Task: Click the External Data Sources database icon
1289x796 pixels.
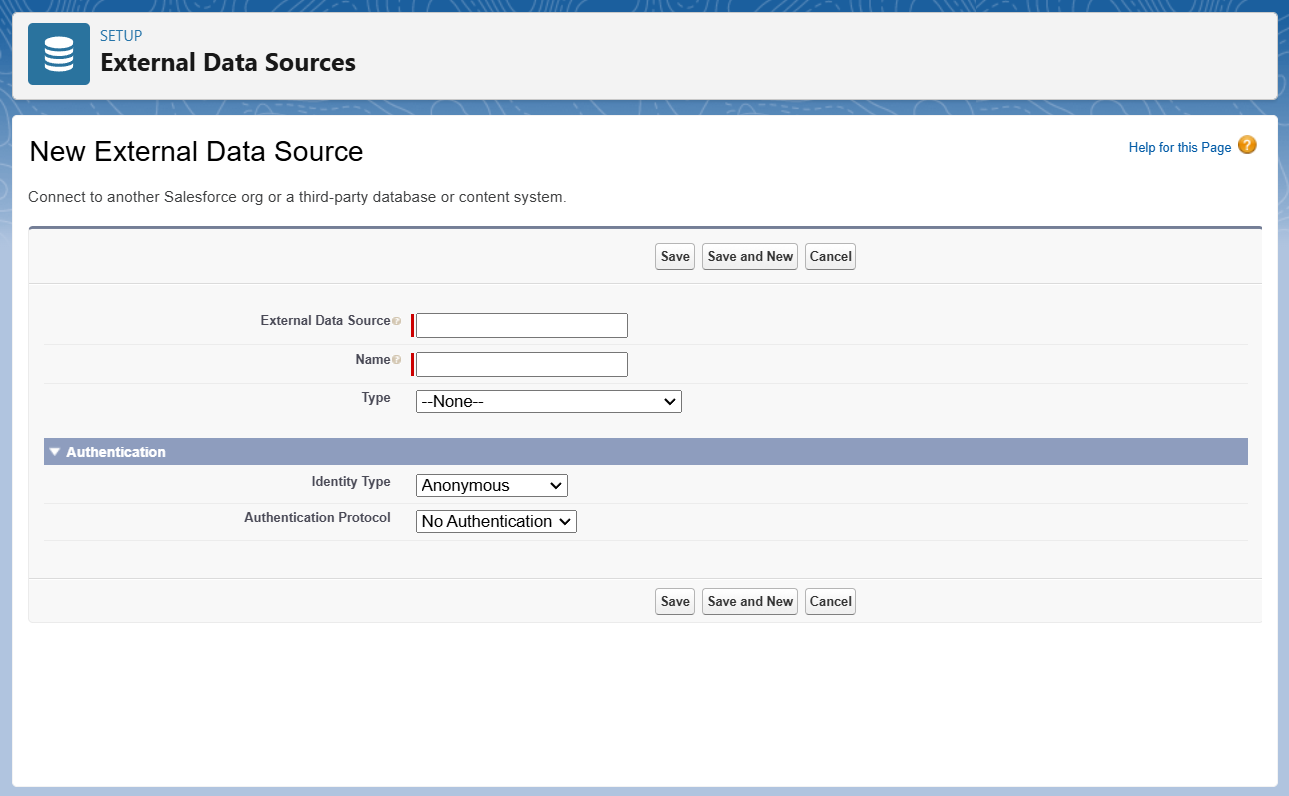Action: [x=59, y=54]
